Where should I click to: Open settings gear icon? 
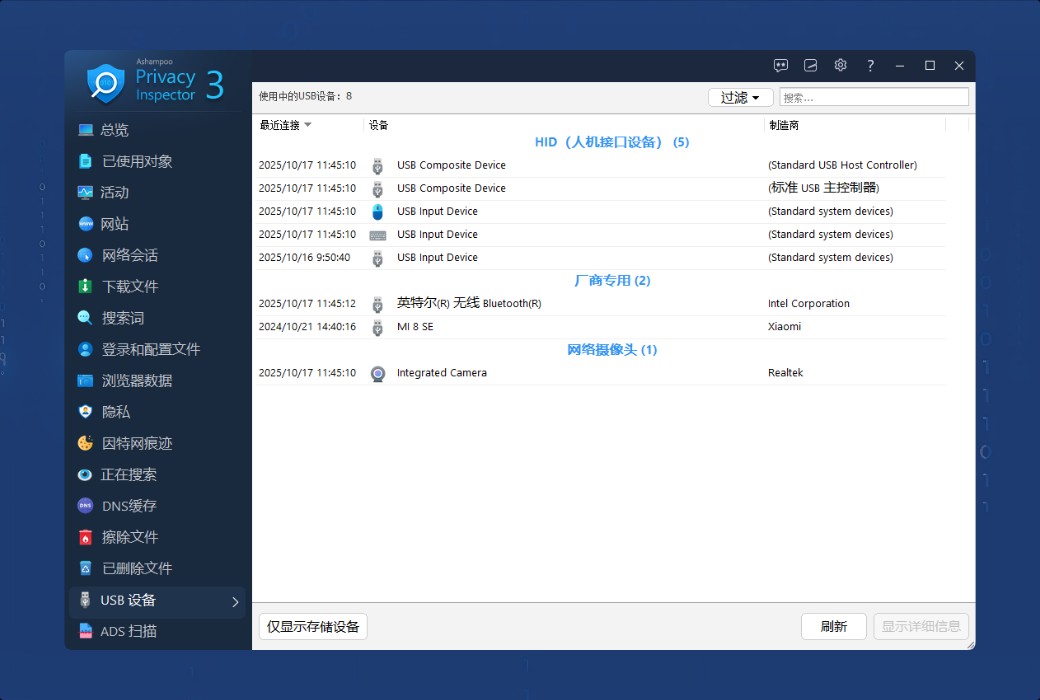tap(840, 65)
